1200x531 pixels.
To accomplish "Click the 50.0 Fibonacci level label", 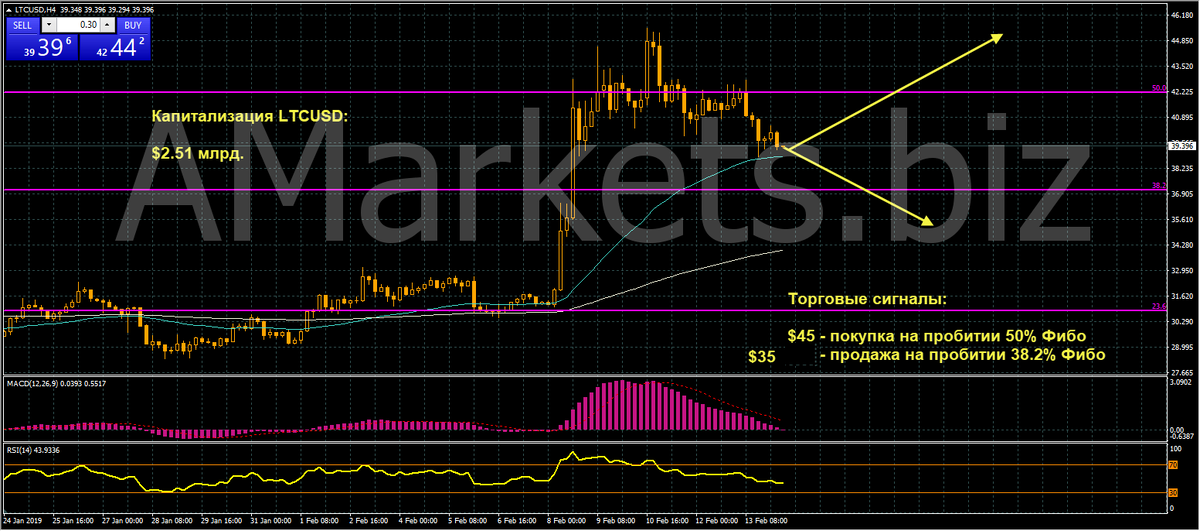I will [x=1159, y=88].
